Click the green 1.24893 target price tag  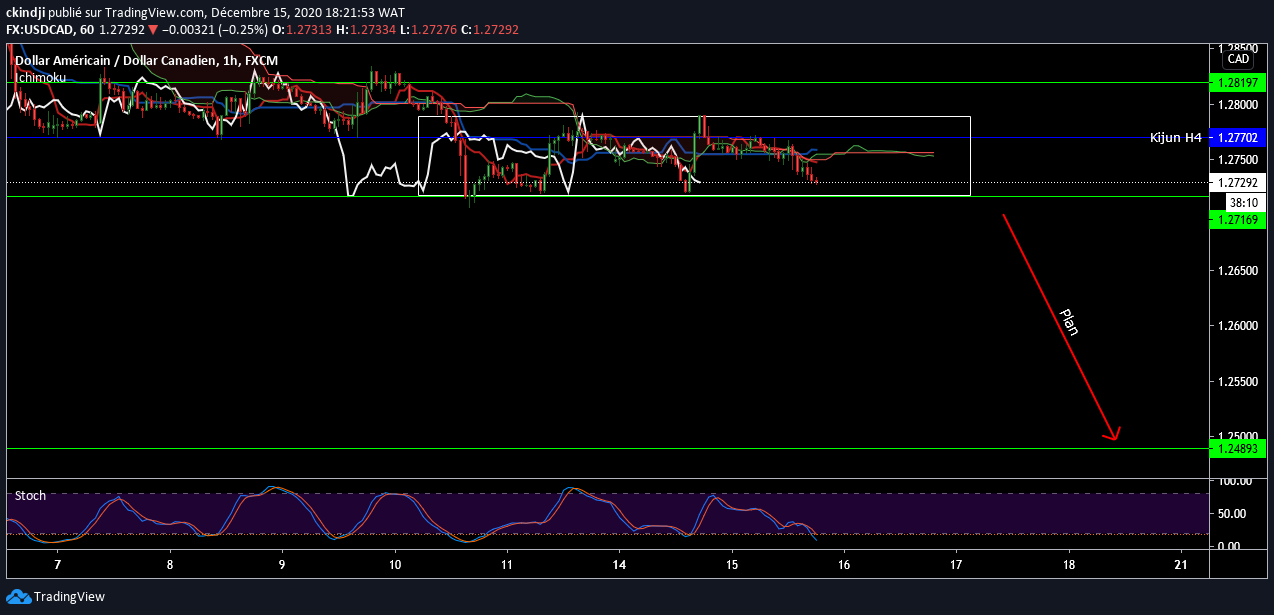[x=1238, y=449]
